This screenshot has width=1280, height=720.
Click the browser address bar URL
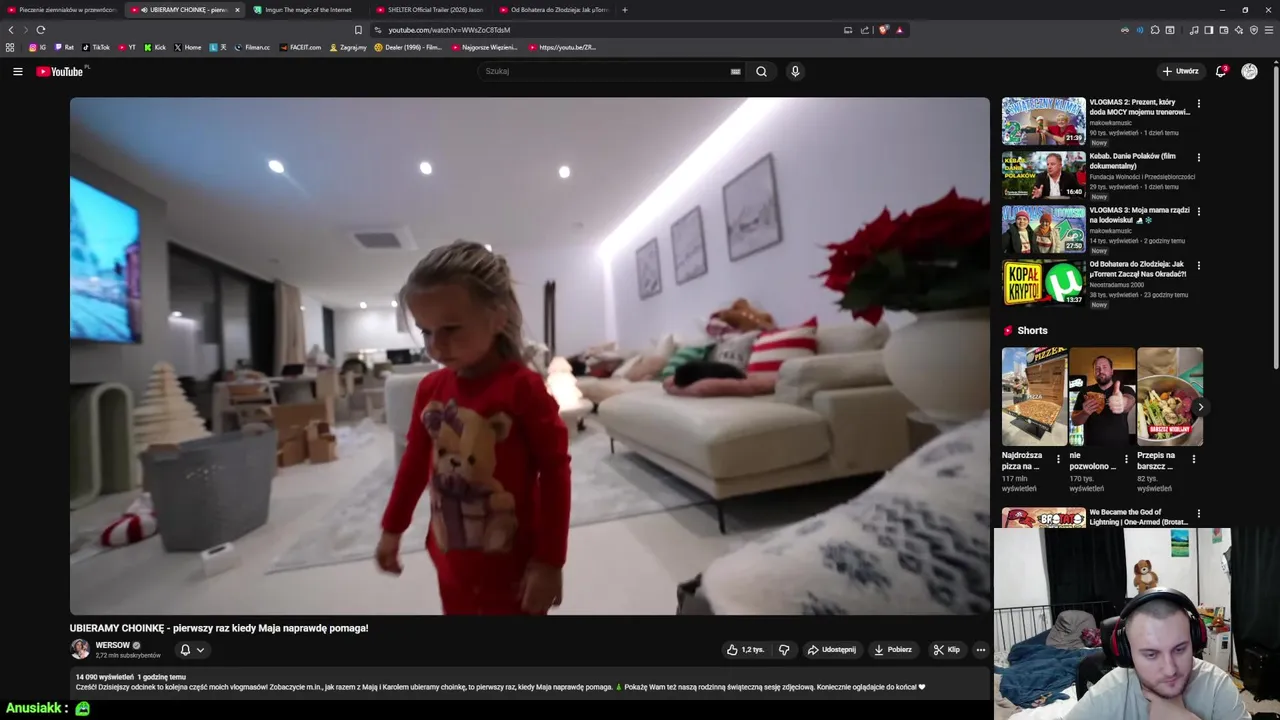coord(449,30)
